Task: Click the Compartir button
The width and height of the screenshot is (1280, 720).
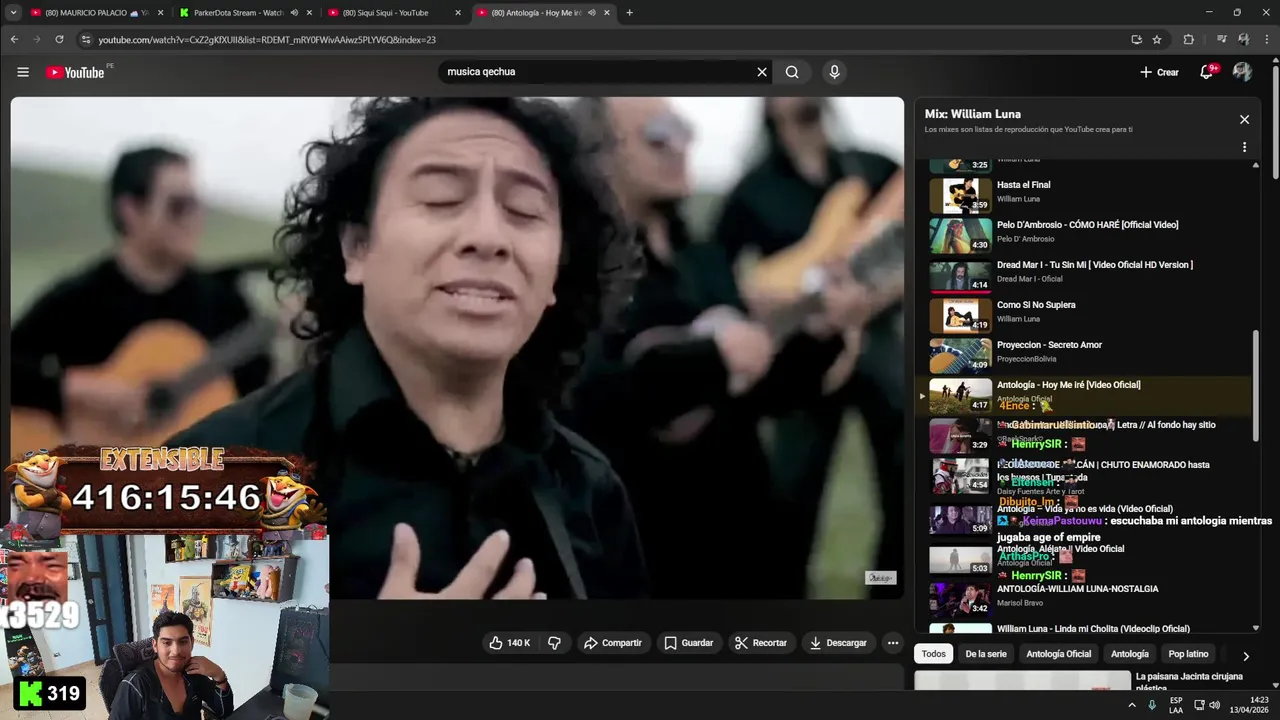Action: click(613, 643)
